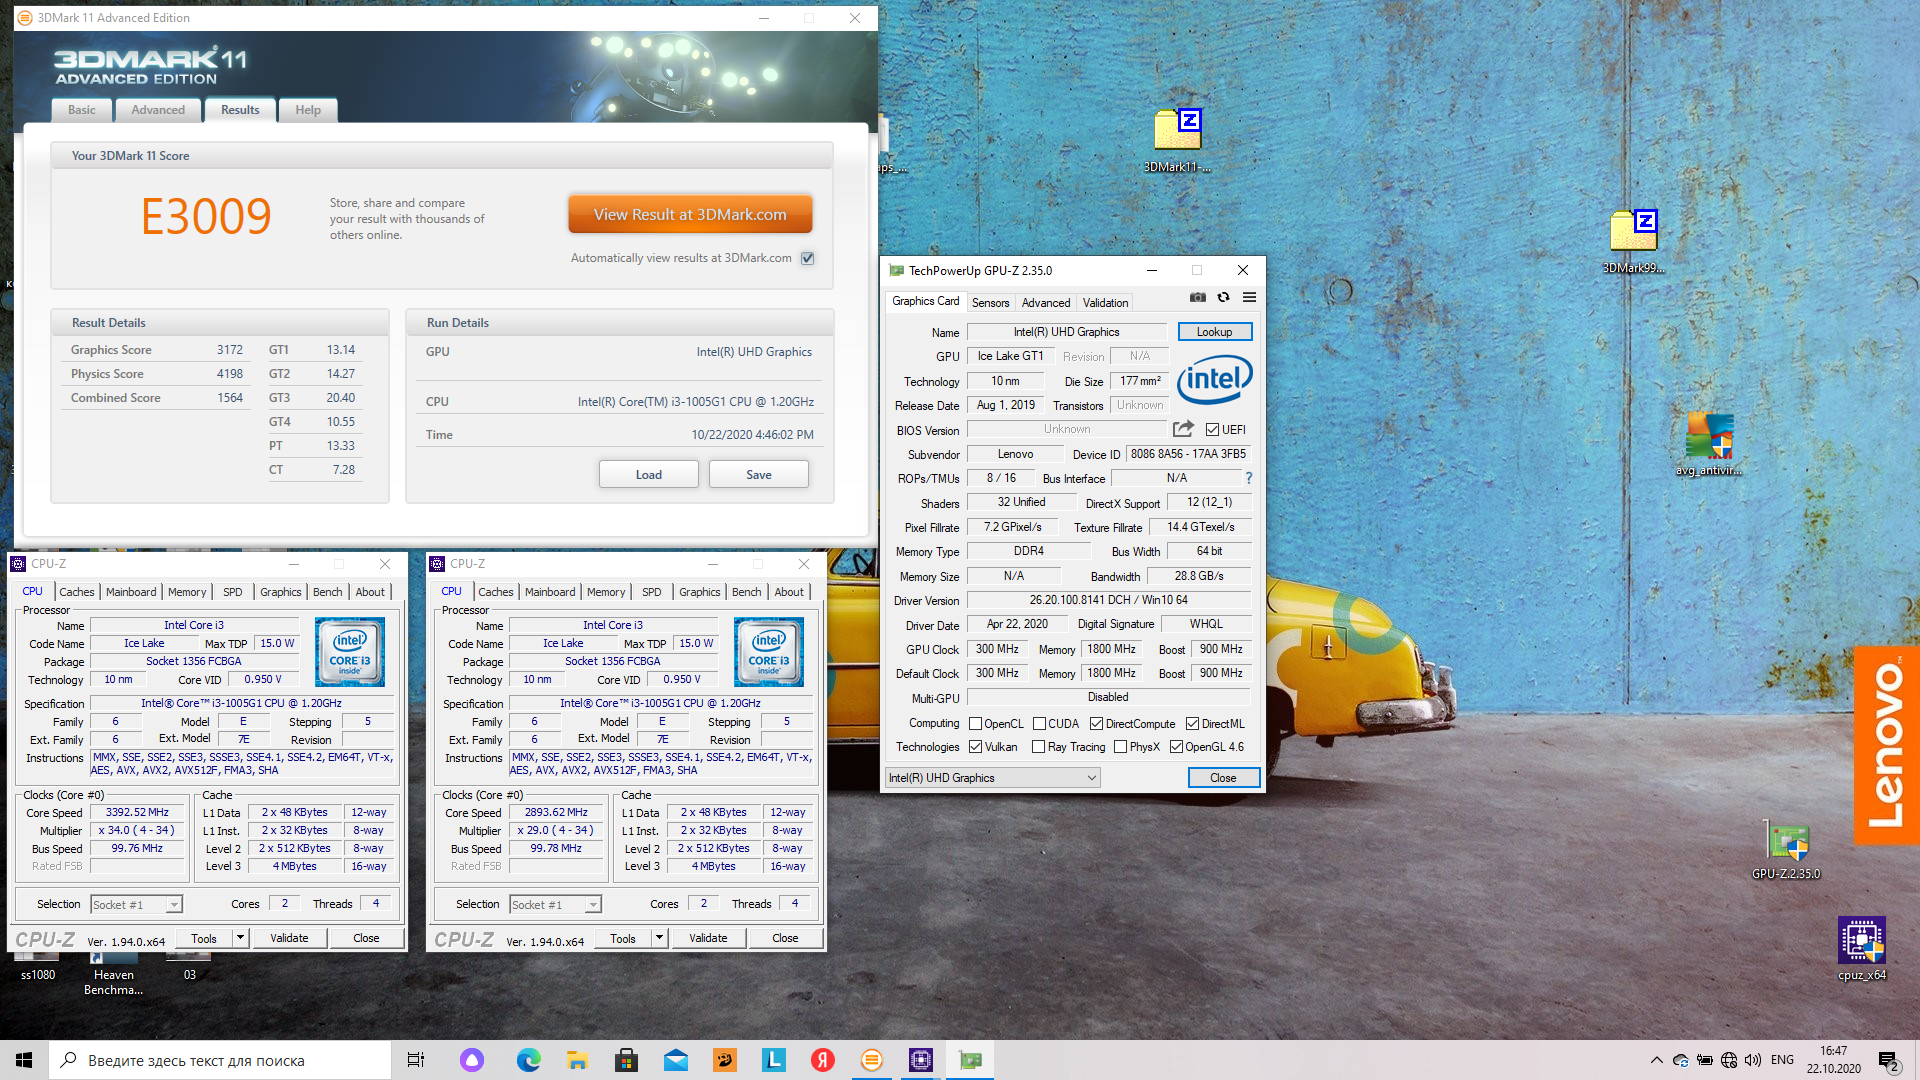Toggle the CUDA checkbox in GPU-Z
The height and width of the screenshot is (1080, 1920).
click(1039, 724)
